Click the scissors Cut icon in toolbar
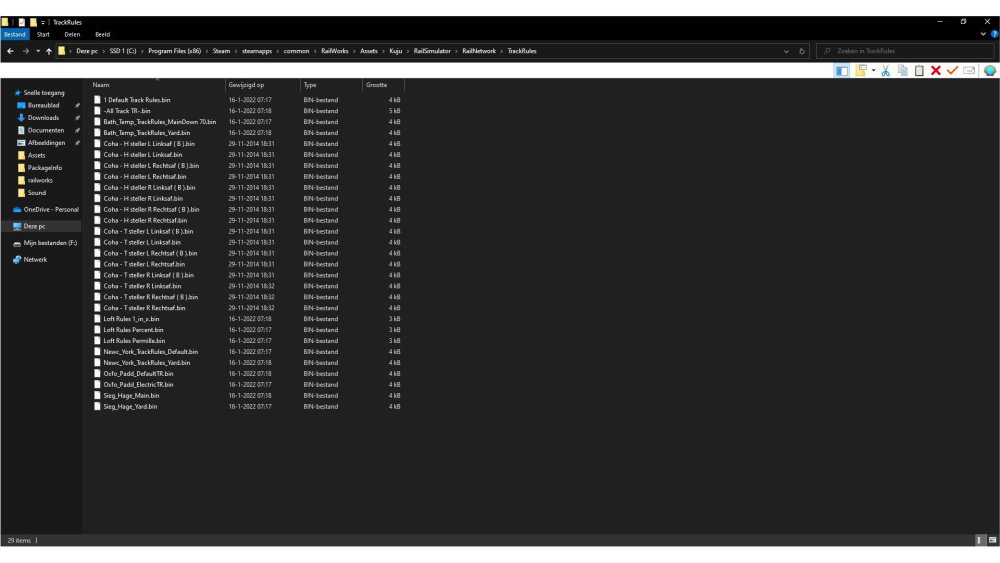Screen dimensions: 1000x563 (886, 70)
